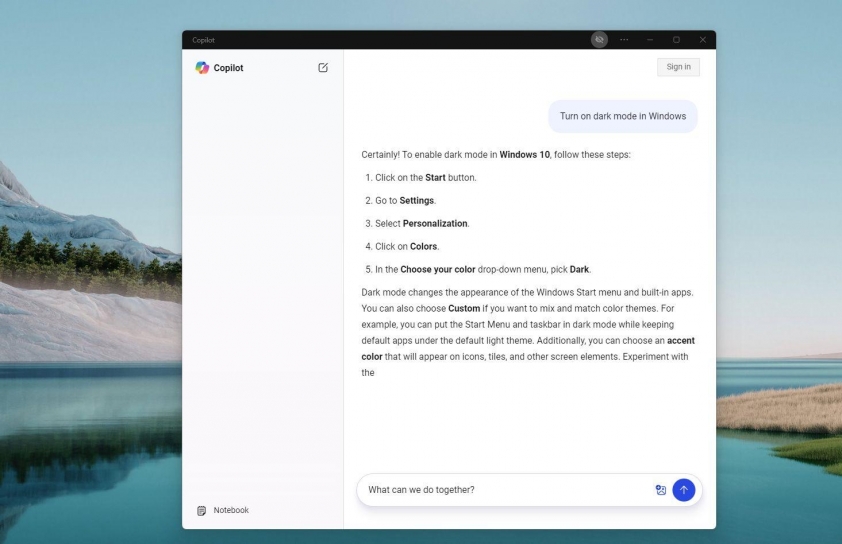Viewport: 842px width, 544px height.
Task: Minimize the Copilot window
Action: (x=651, y=40)
